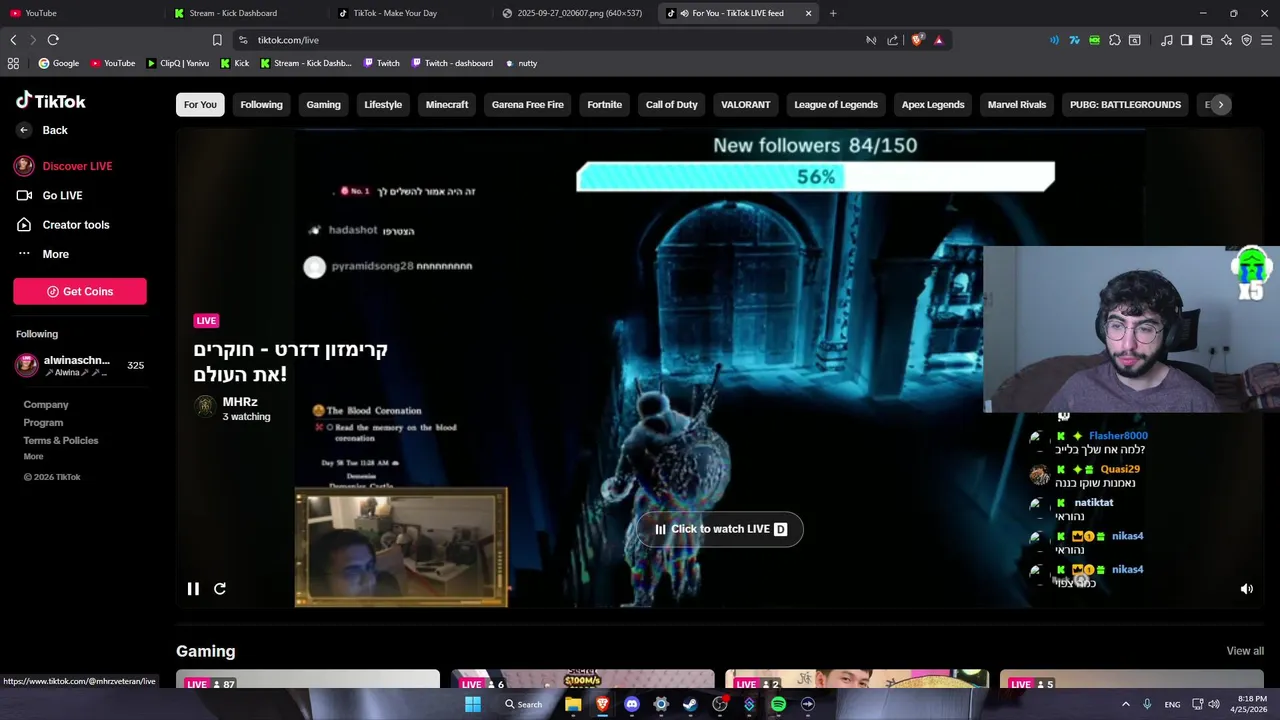Click MHRz streamer avatar
Image resolution: width=1280 pixels, height=720 pixels.
coord(205,407)
